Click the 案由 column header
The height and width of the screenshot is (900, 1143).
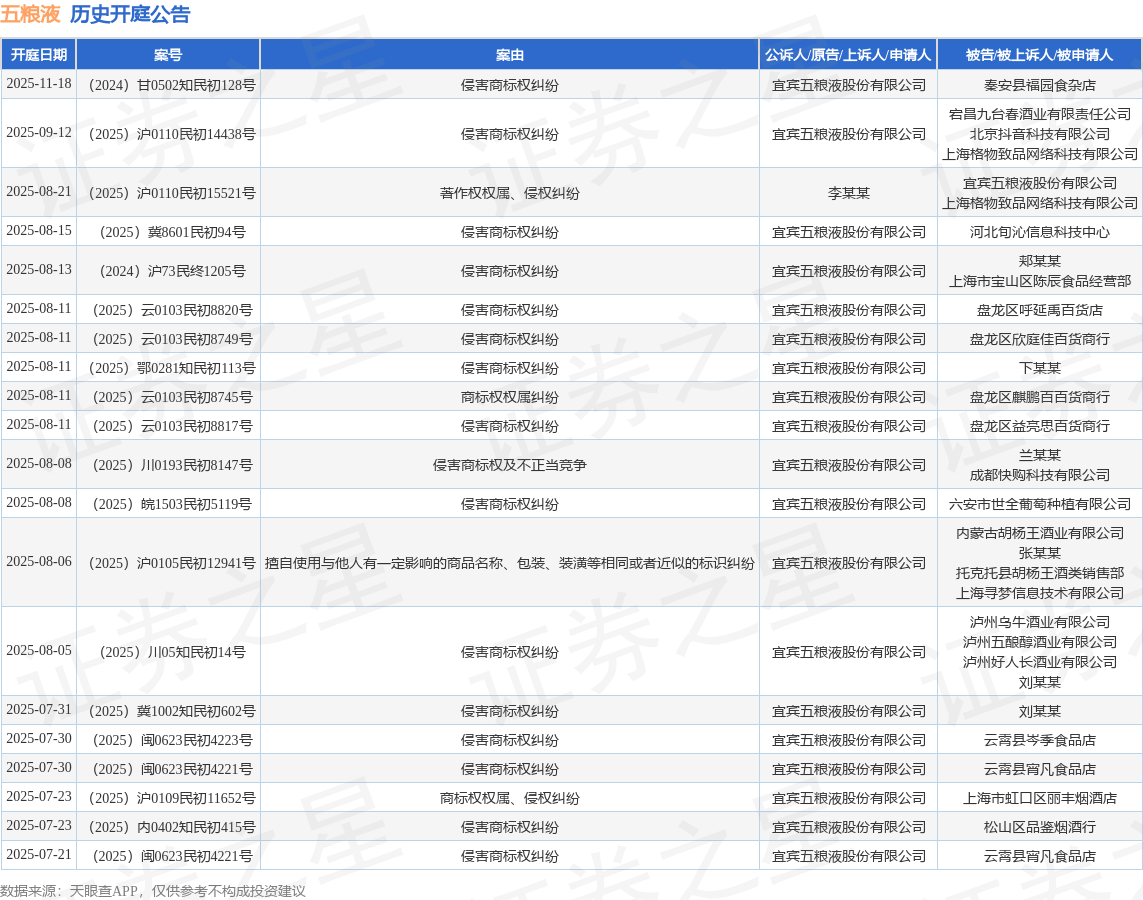510,55
